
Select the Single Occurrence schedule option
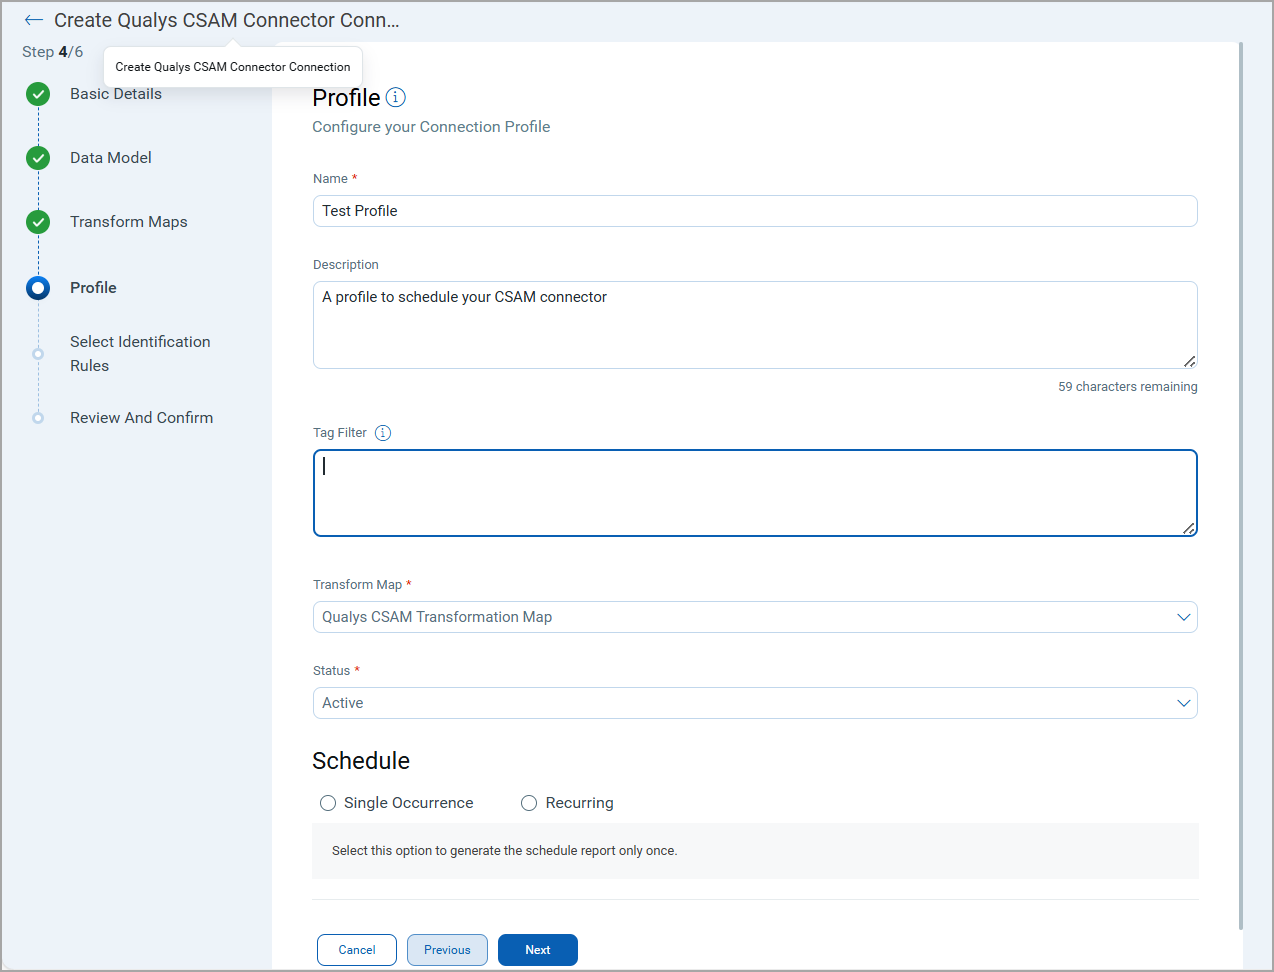328,803
